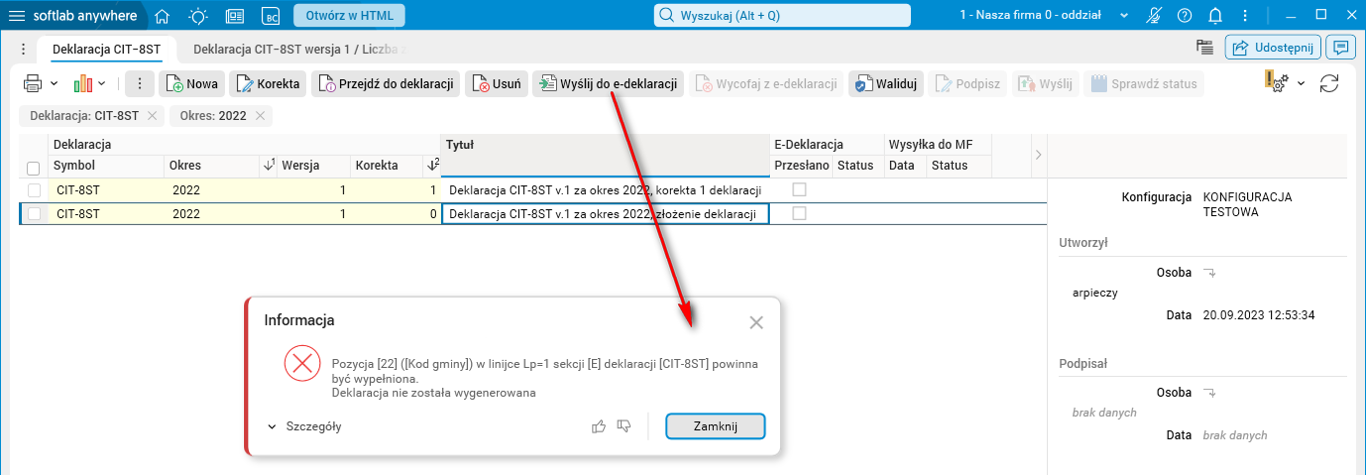The height and width of the screenshot is (475, 1366).
Task: Switch to the 'Deklaracja CIT-8ST' tab
Action: (x=106, y=49)
